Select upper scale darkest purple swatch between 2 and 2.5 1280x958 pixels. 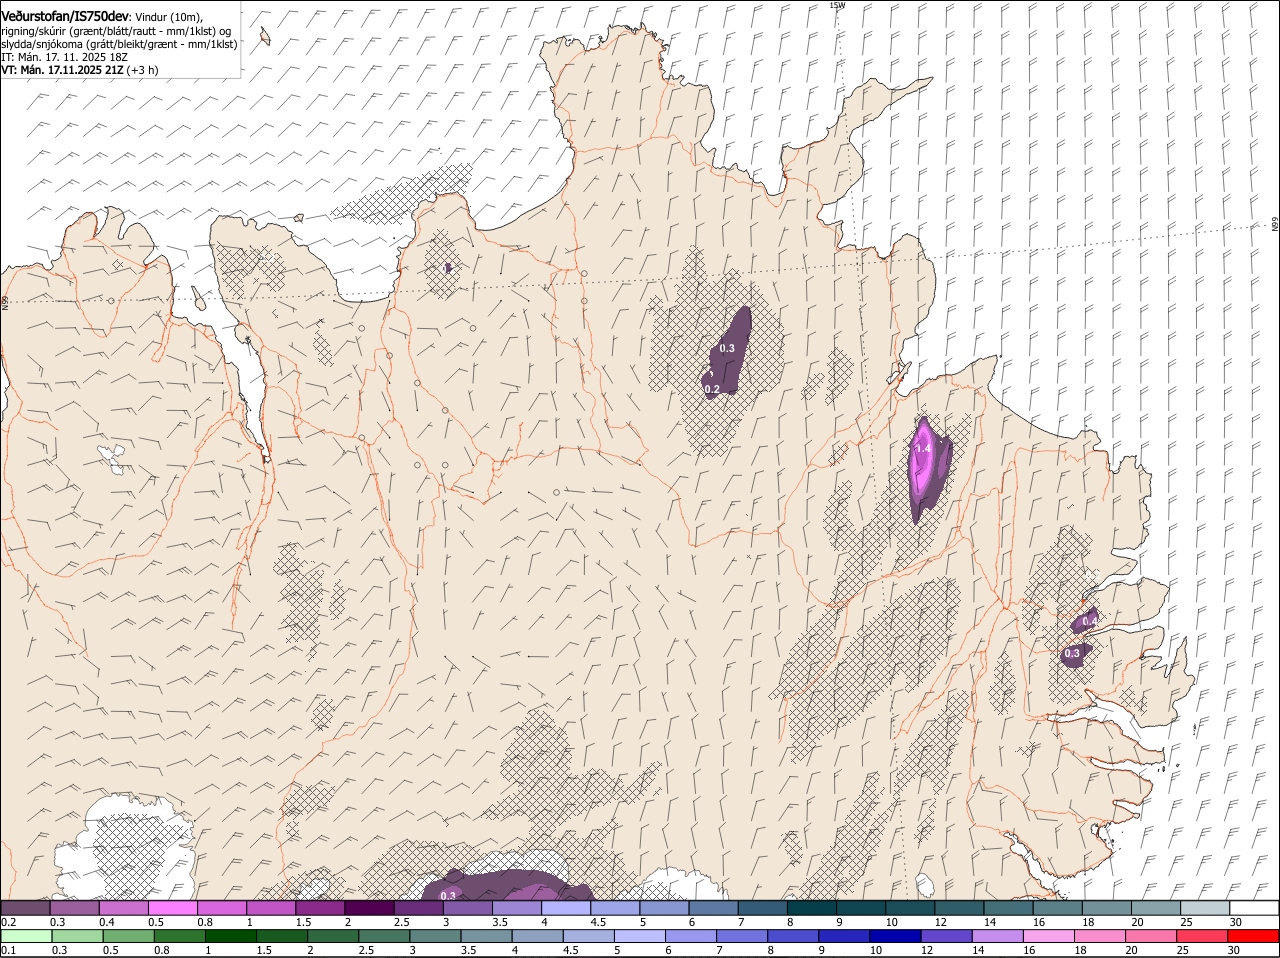(370, 908)
